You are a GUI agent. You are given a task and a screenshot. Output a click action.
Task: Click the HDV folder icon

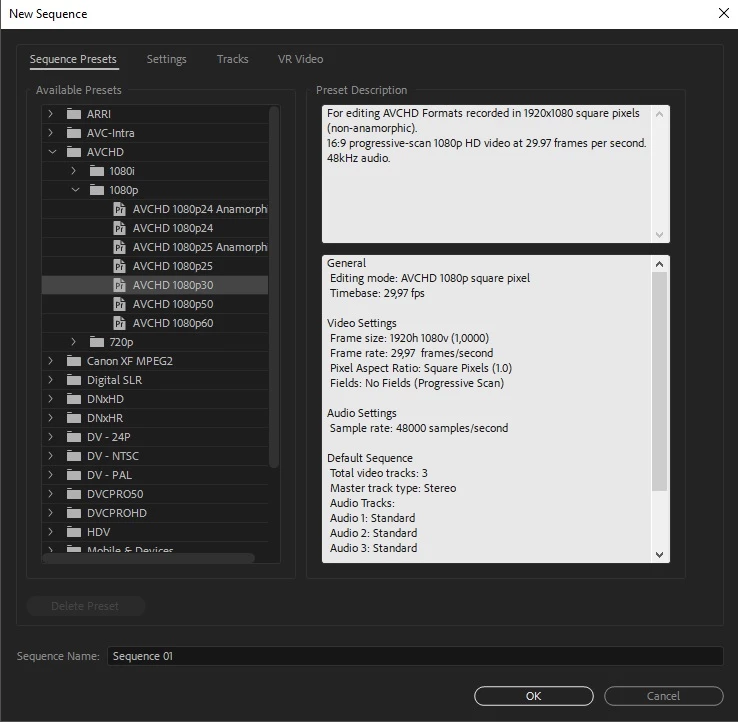tap(74, 532)
